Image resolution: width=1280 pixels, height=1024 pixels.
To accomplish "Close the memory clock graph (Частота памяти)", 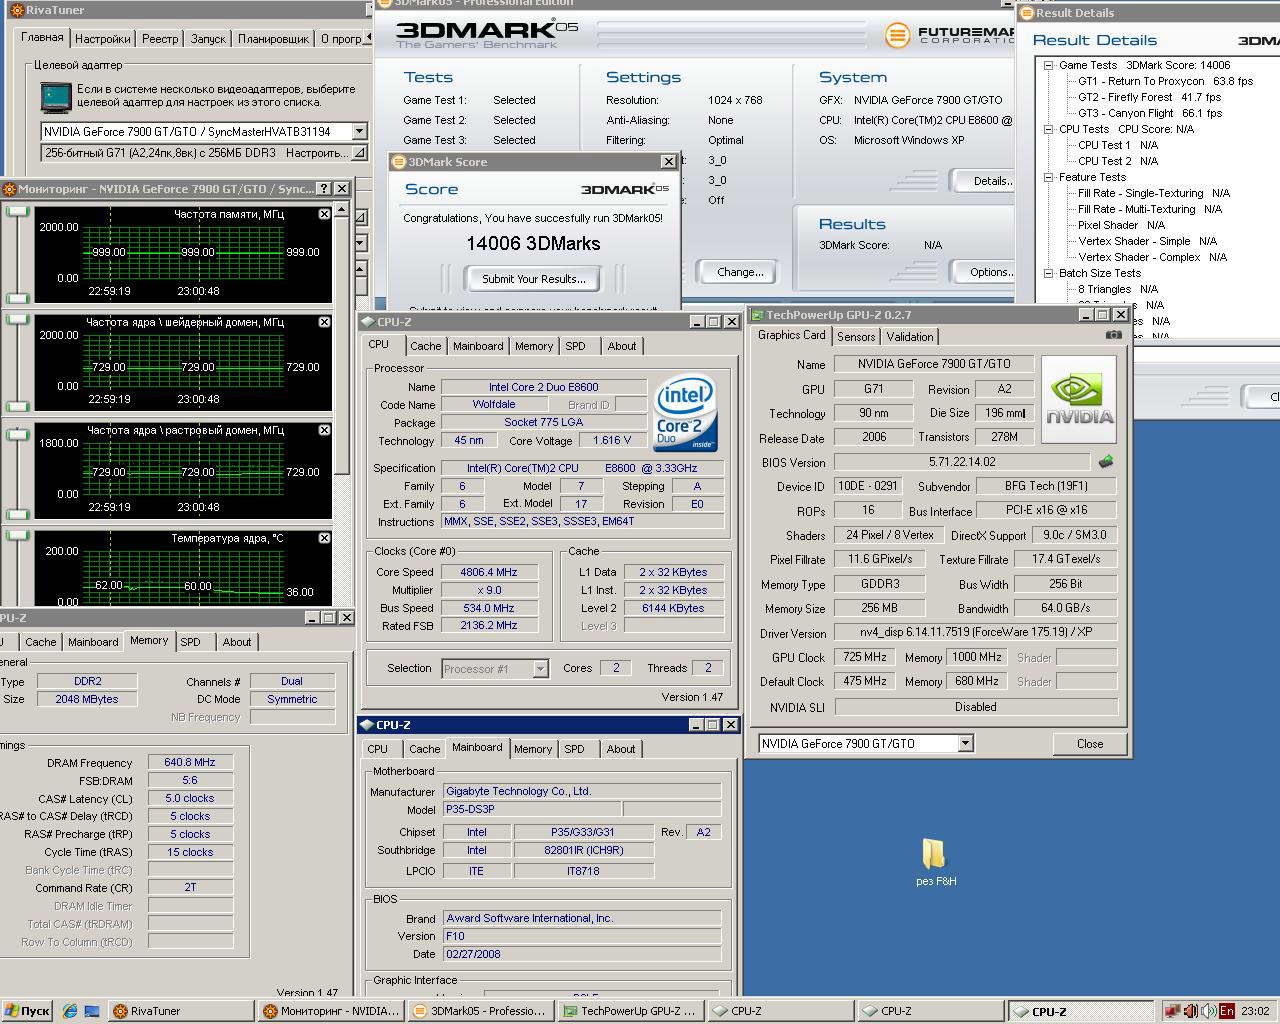I will tap(324, 214).
